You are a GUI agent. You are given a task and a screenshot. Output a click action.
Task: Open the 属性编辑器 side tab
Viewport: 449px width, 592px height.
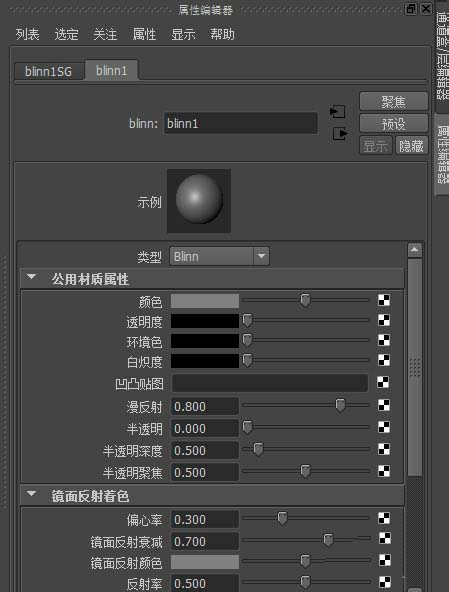[442, 155]
